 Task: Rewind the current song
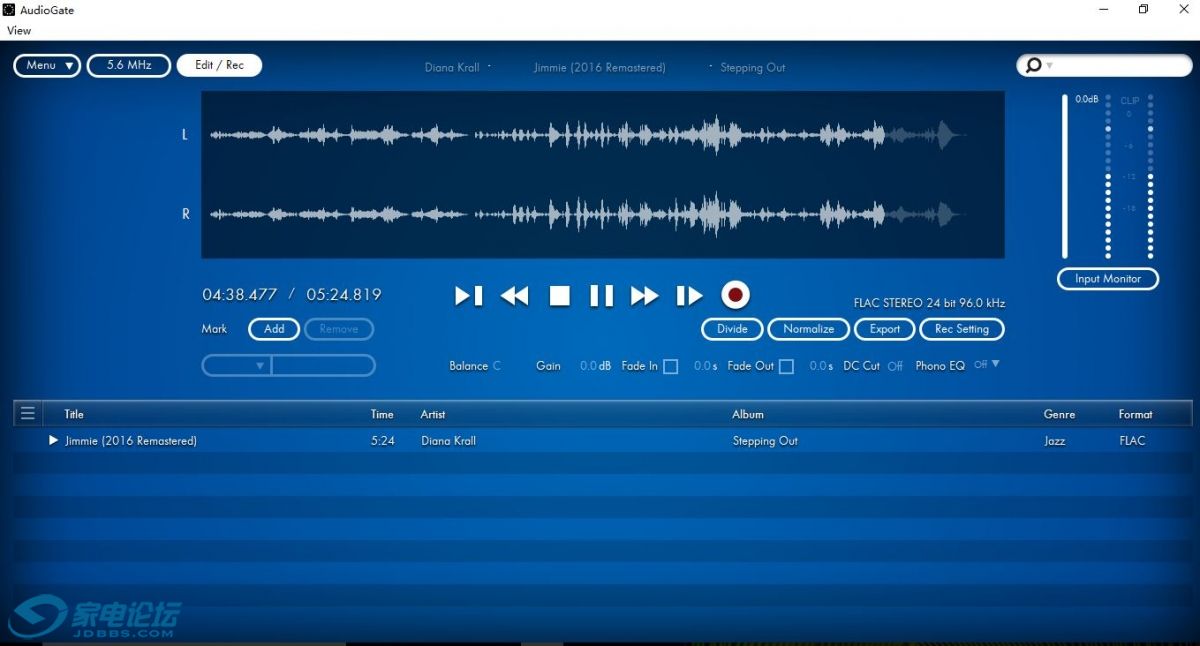(514, 295)
